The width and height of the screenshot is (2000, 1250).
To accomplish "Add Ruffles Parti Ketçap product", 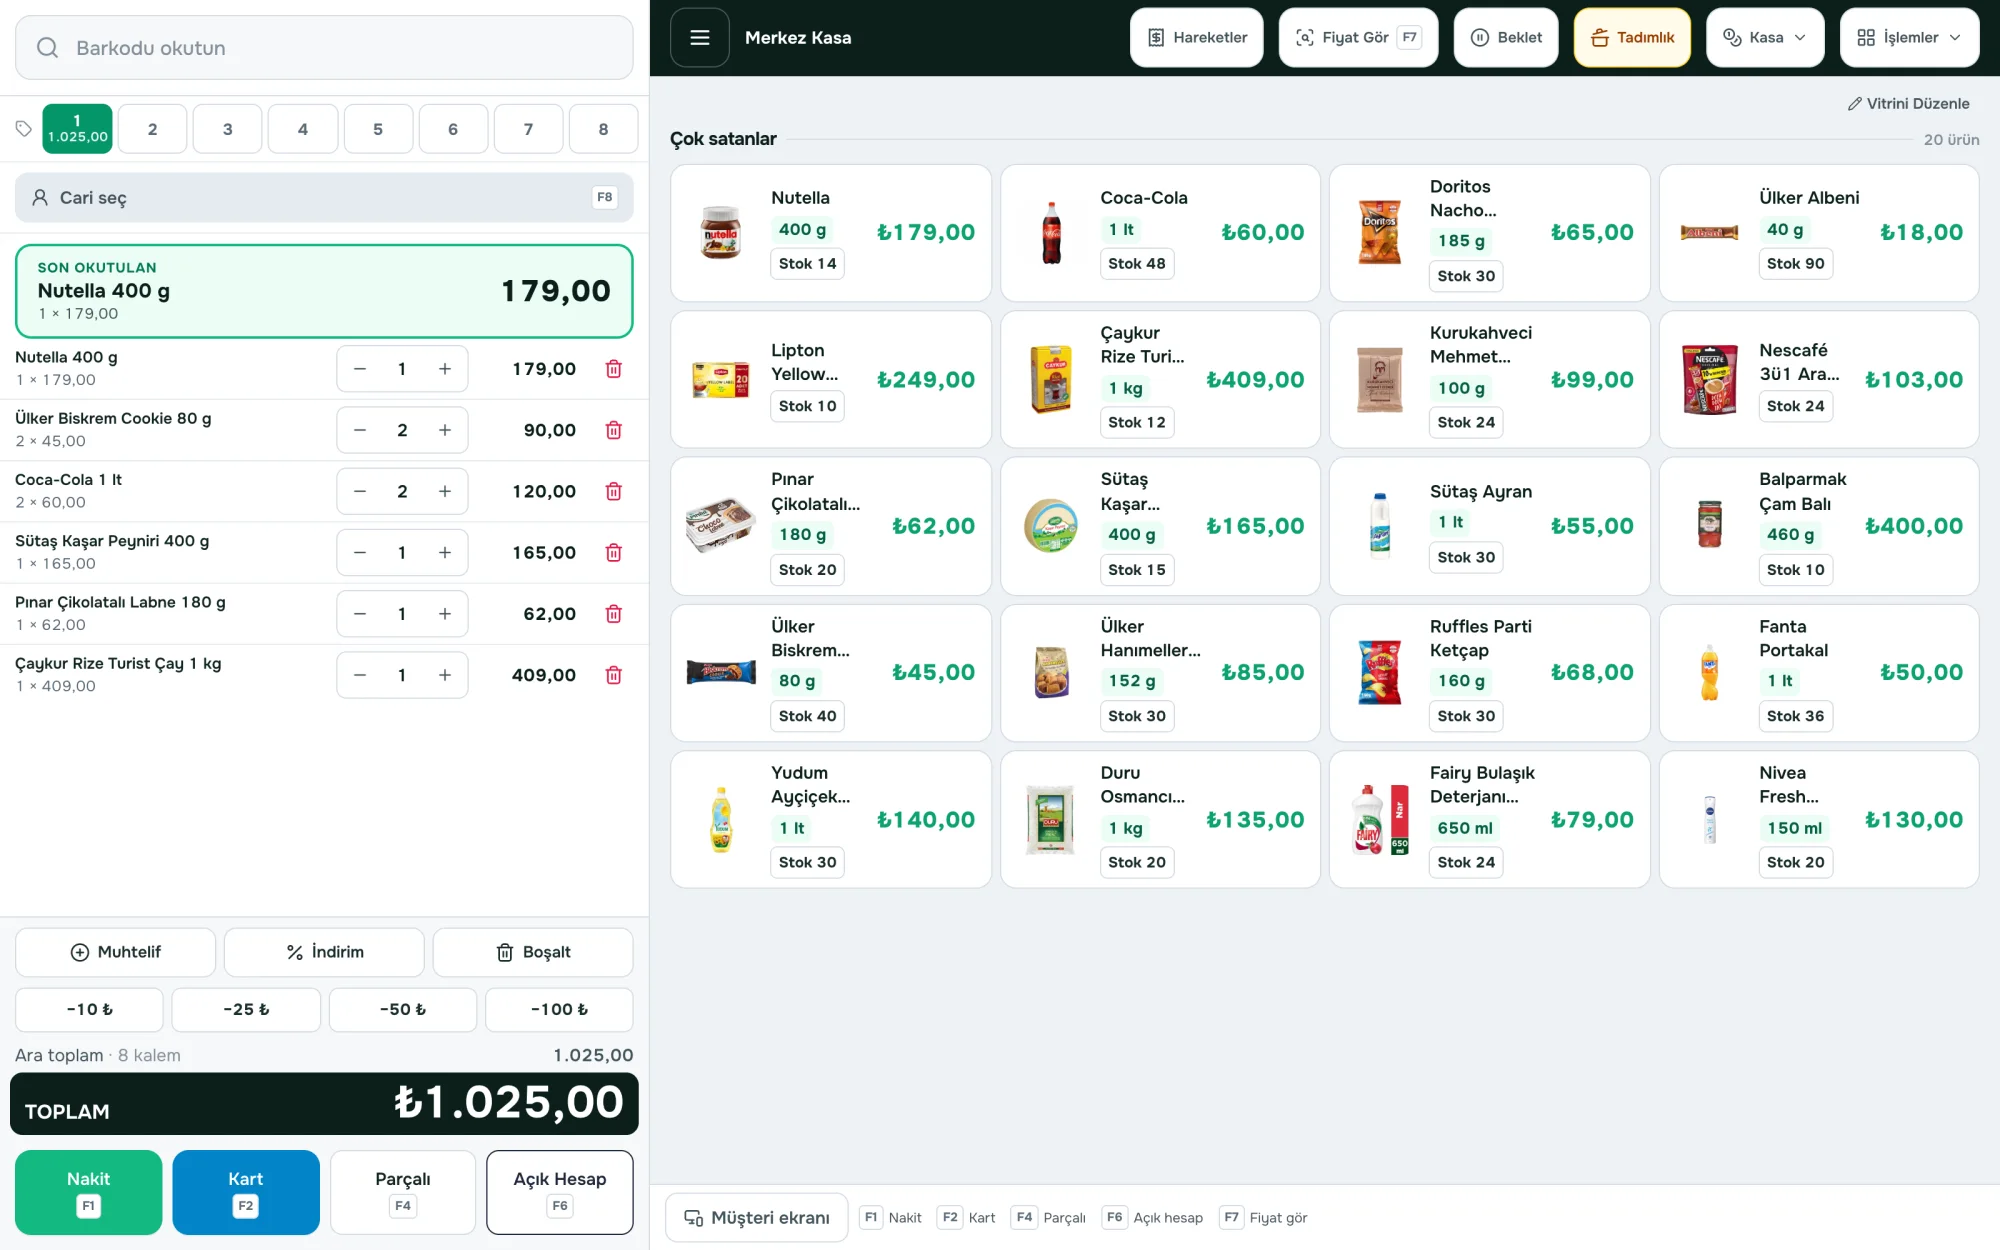I will pyautogui.click(x=1489, y=673).
